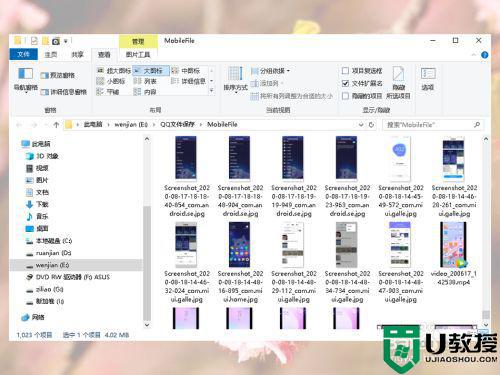This screenshot has width=500, height=375.
Task: Go up one folder level arrow
Action: point(56,125)
